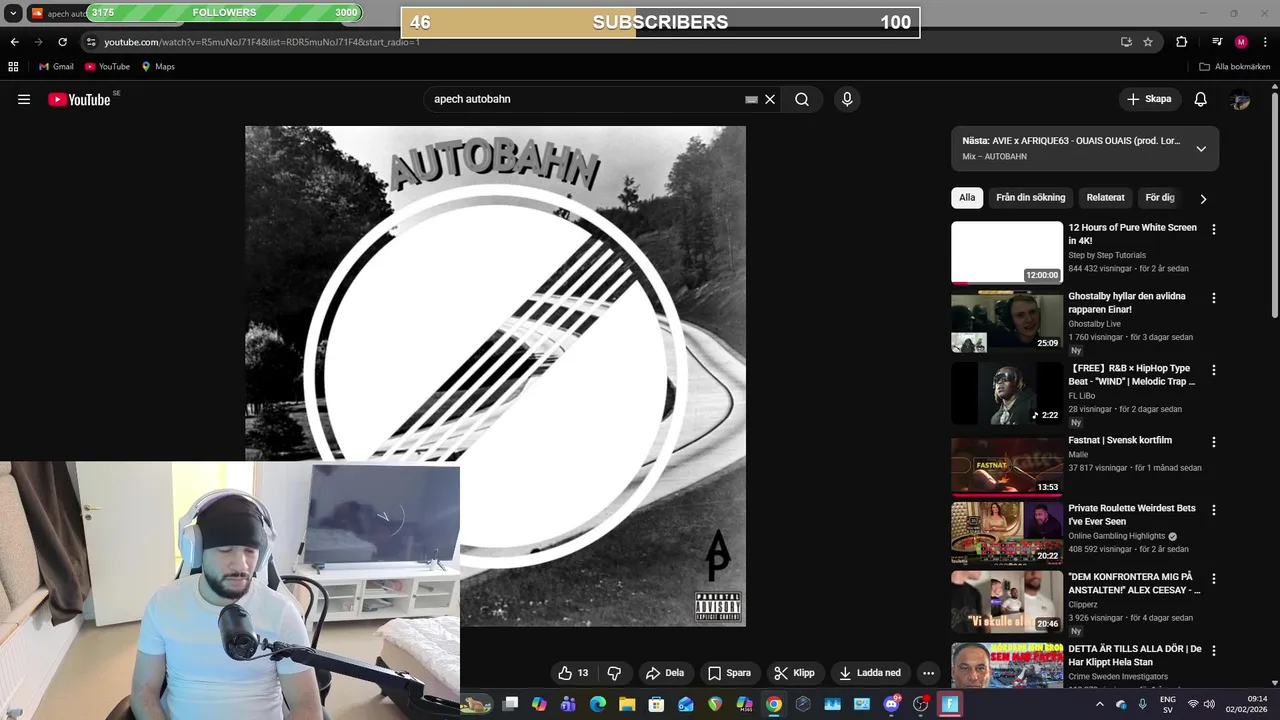Start voice search with microphone icon

[847, 99]
